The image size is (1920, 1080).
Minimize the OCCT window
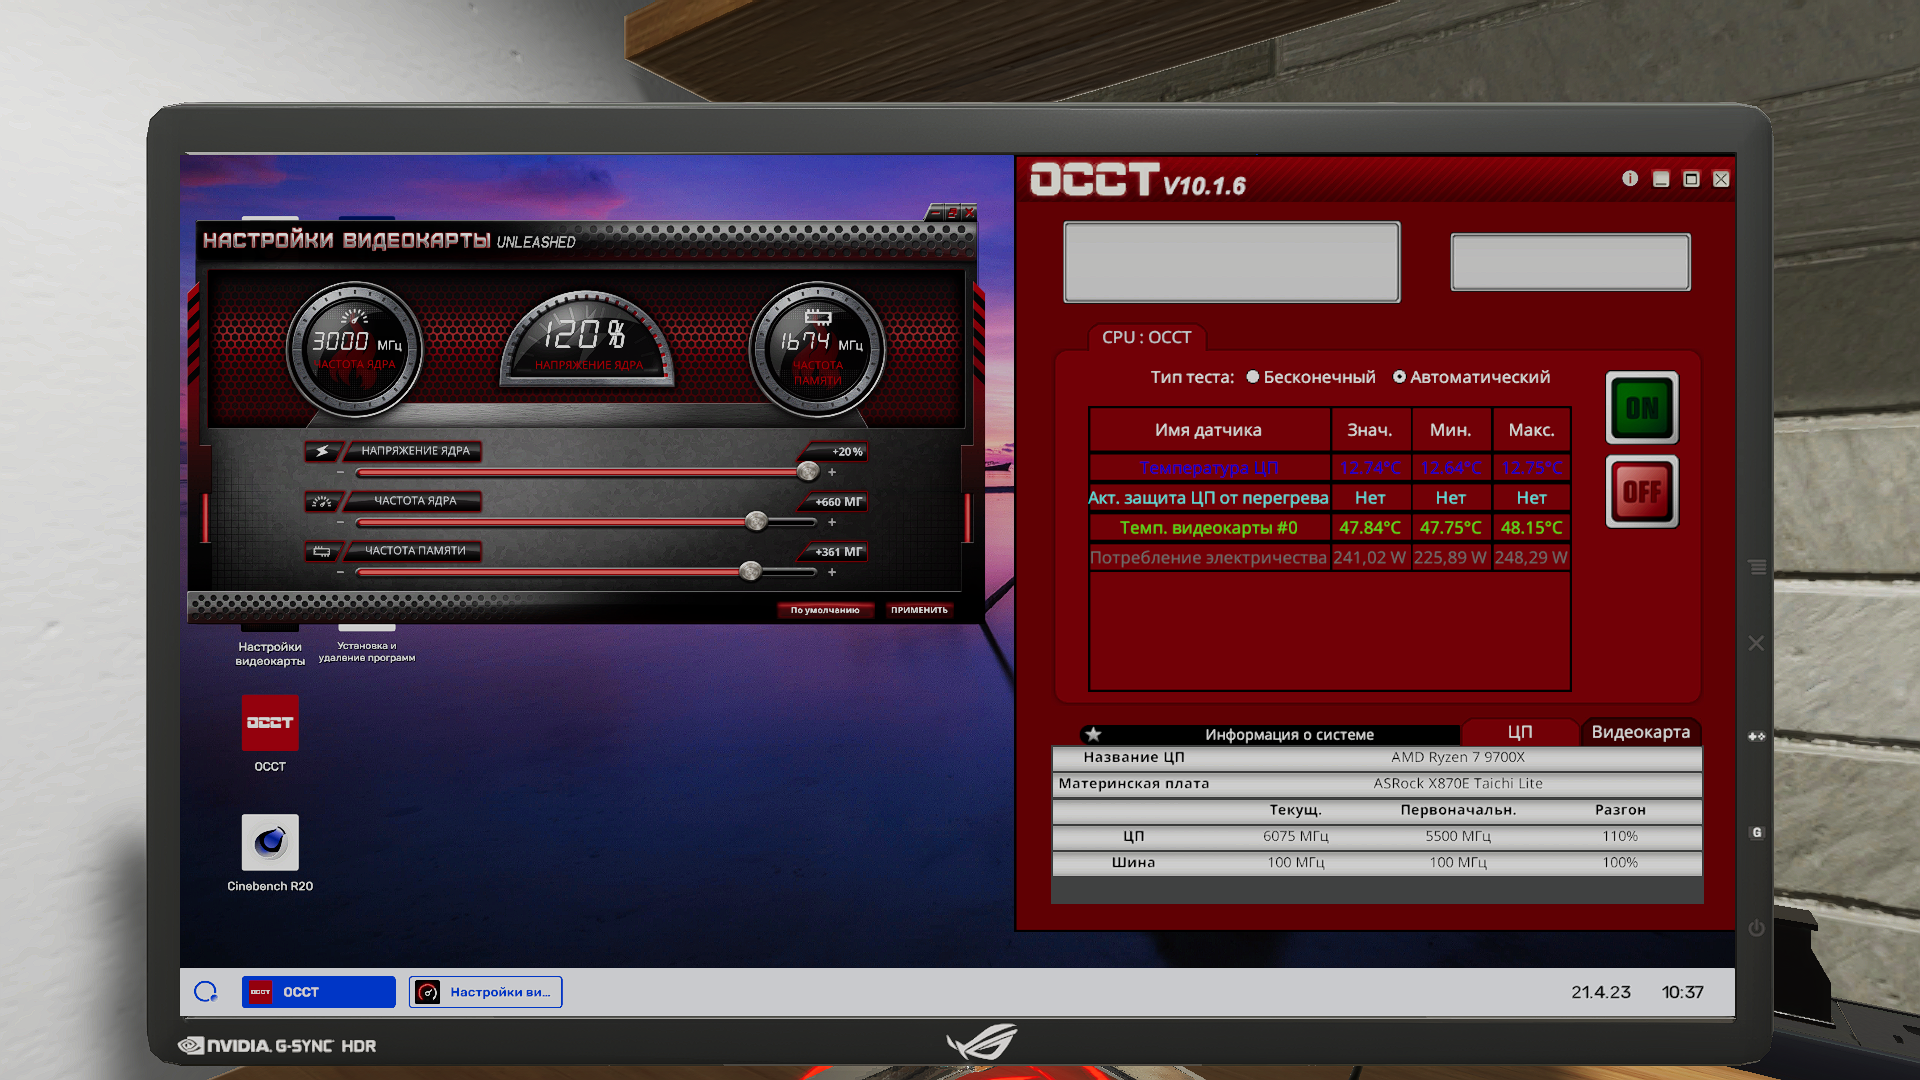click(1661, 179)
